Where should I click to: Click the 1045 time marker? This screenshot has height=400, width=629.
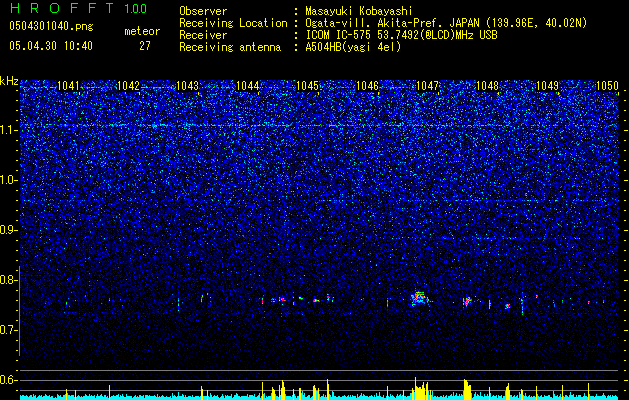[307, 86]
